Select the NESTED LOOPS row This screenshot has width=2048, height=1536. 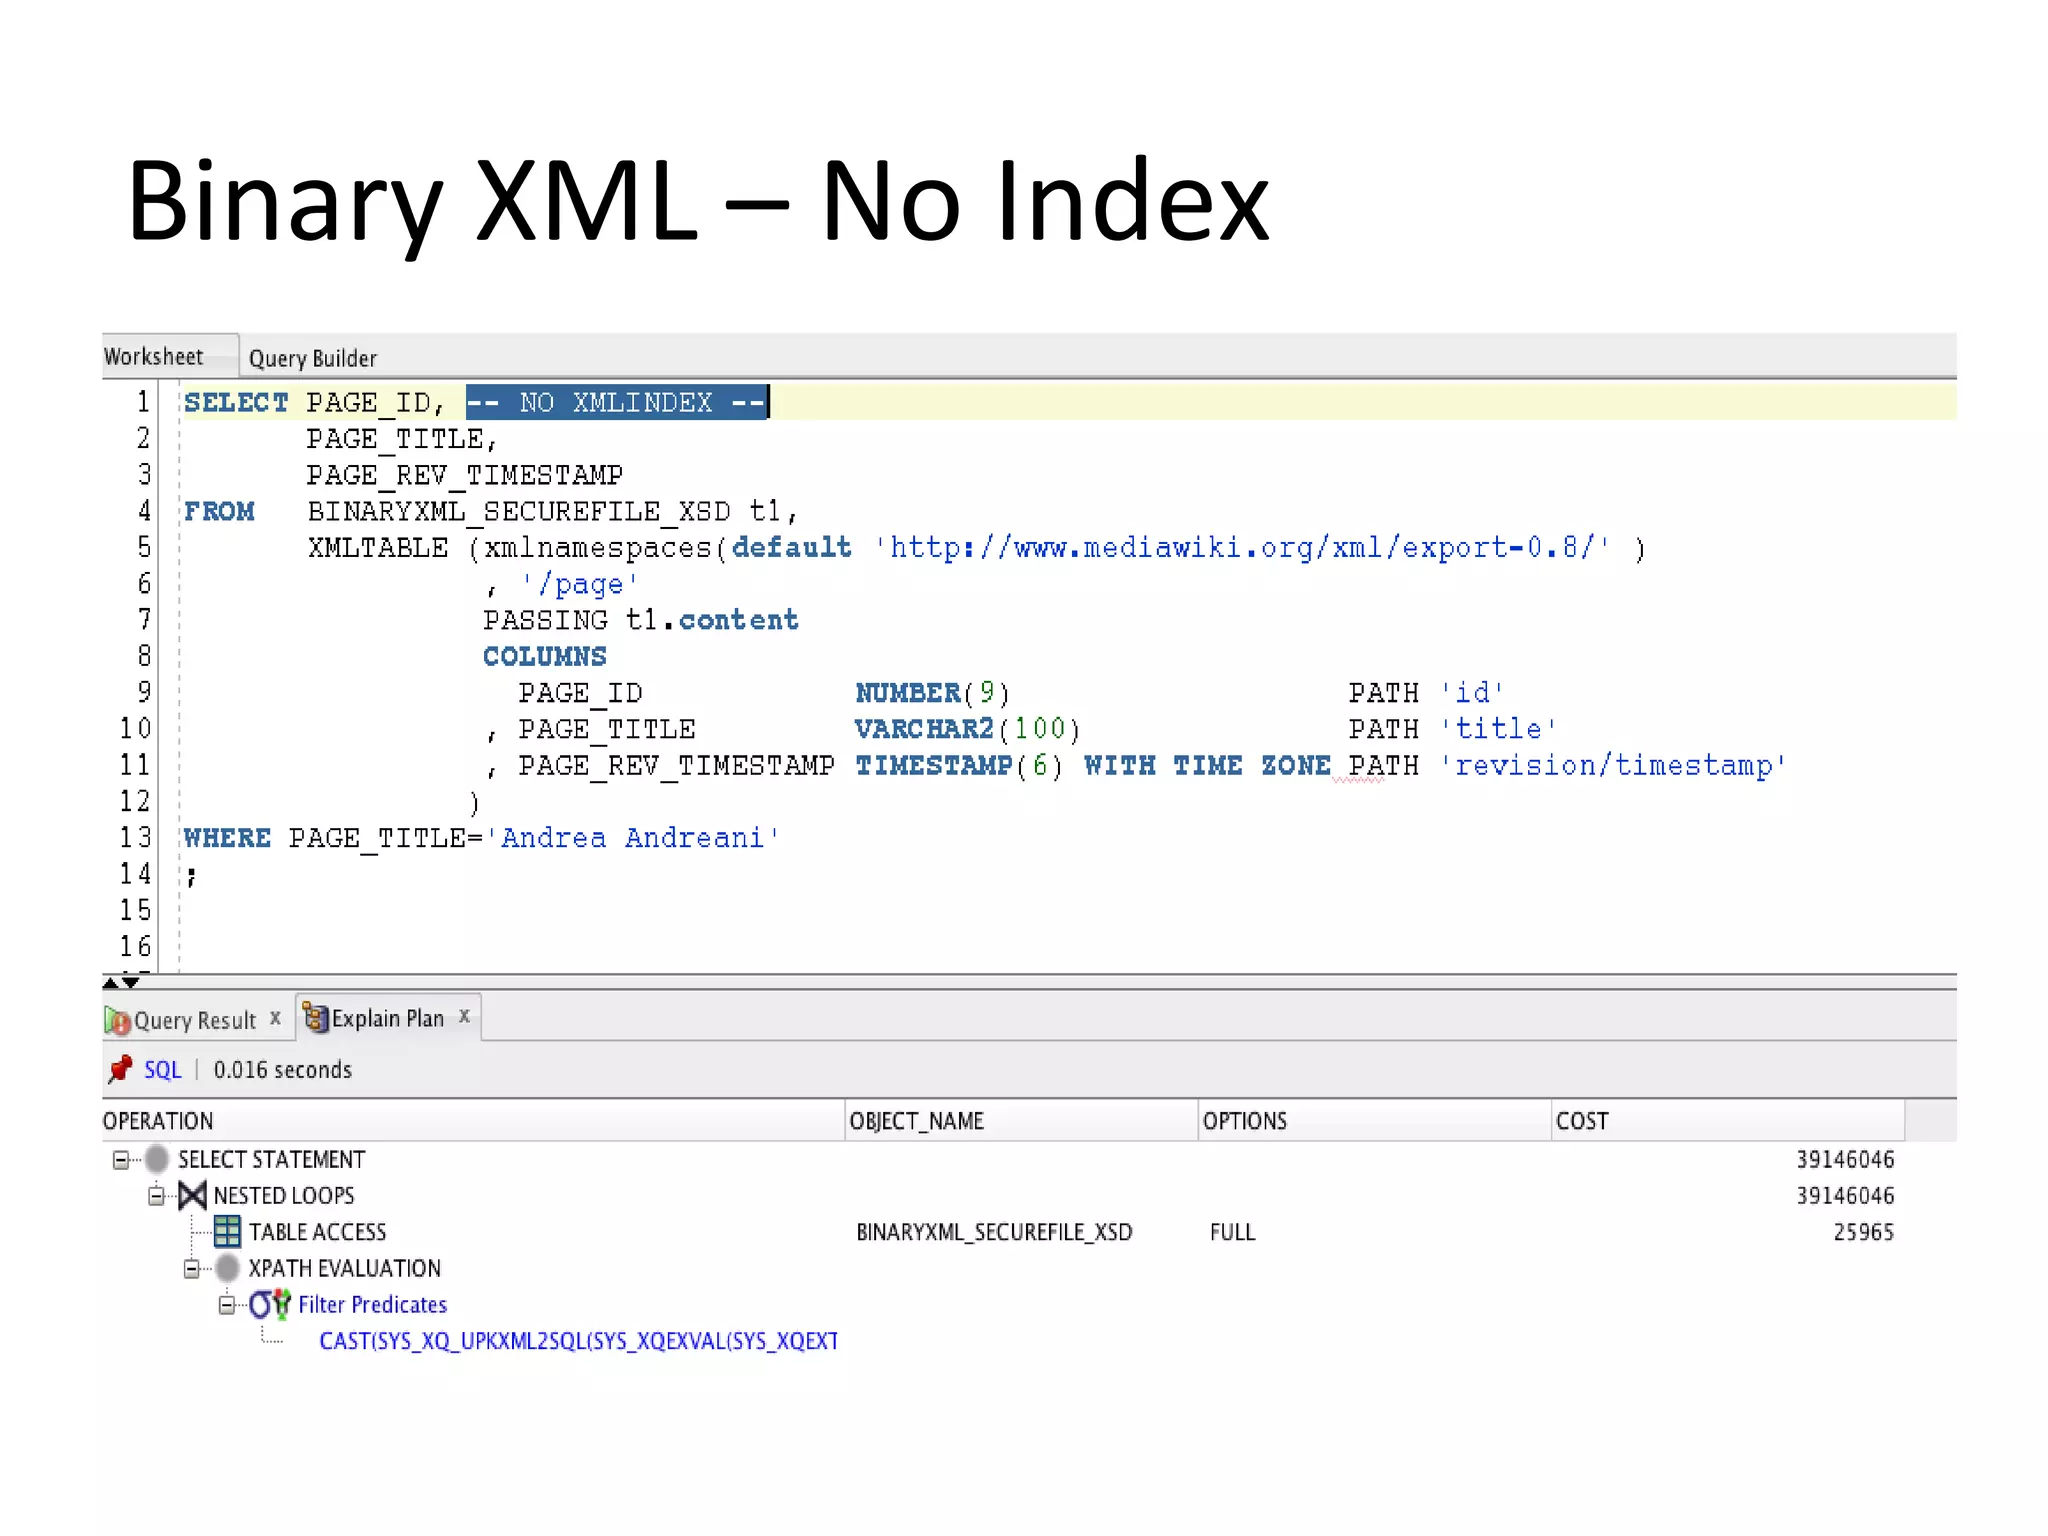pyautogui.click(x=1003, y=1196)
